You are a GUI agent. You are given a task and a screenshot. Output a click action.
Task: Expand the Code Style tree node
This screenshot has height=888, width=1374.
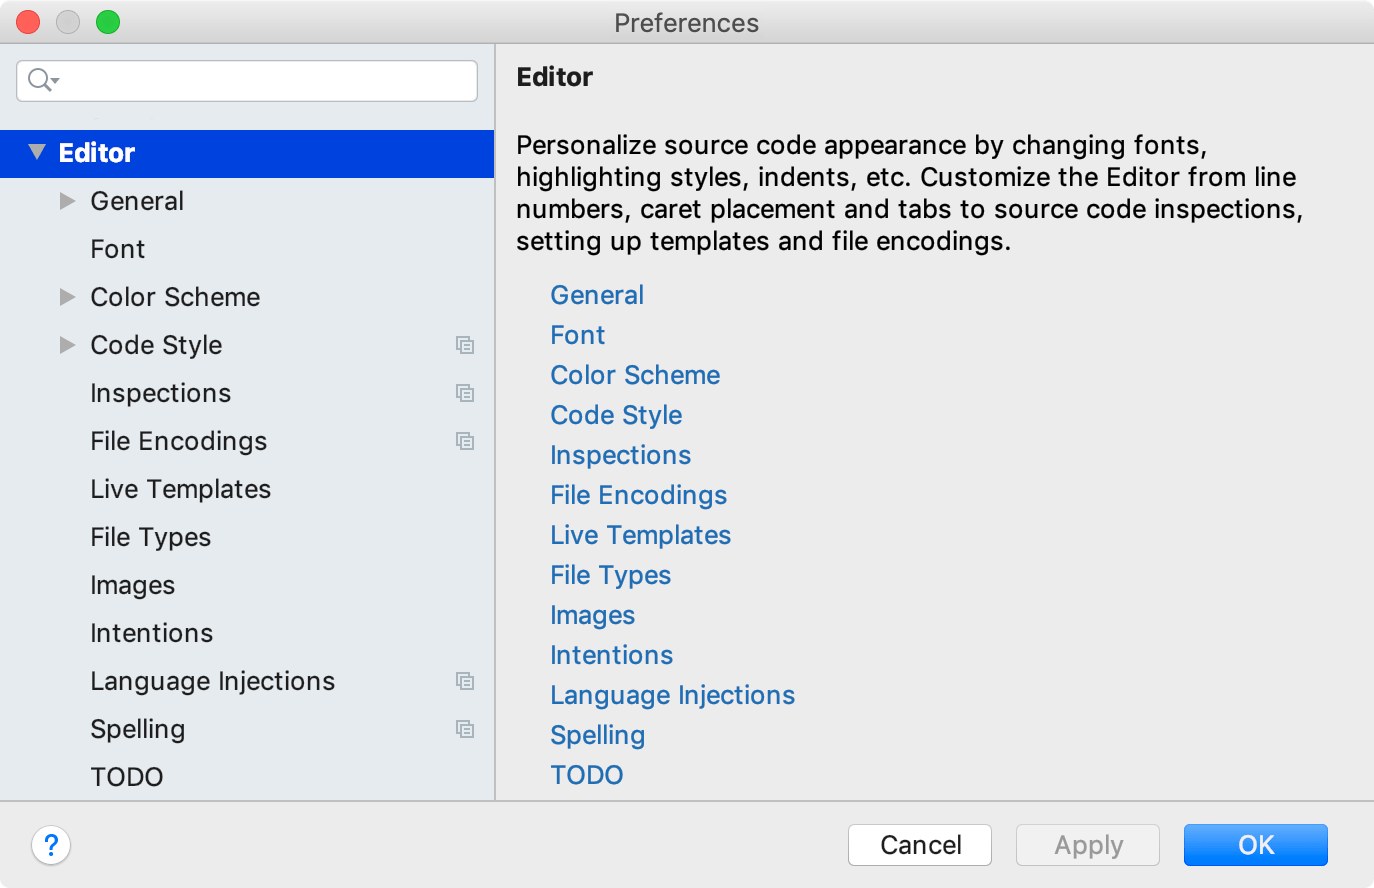(x=67, y=345)
